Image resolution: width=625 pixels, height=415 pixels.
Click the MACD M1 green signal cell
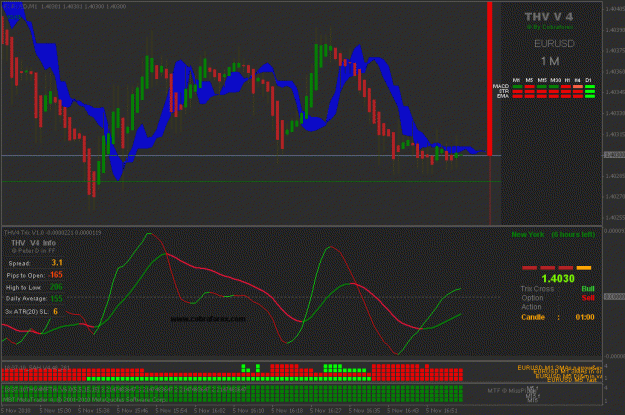517,87
